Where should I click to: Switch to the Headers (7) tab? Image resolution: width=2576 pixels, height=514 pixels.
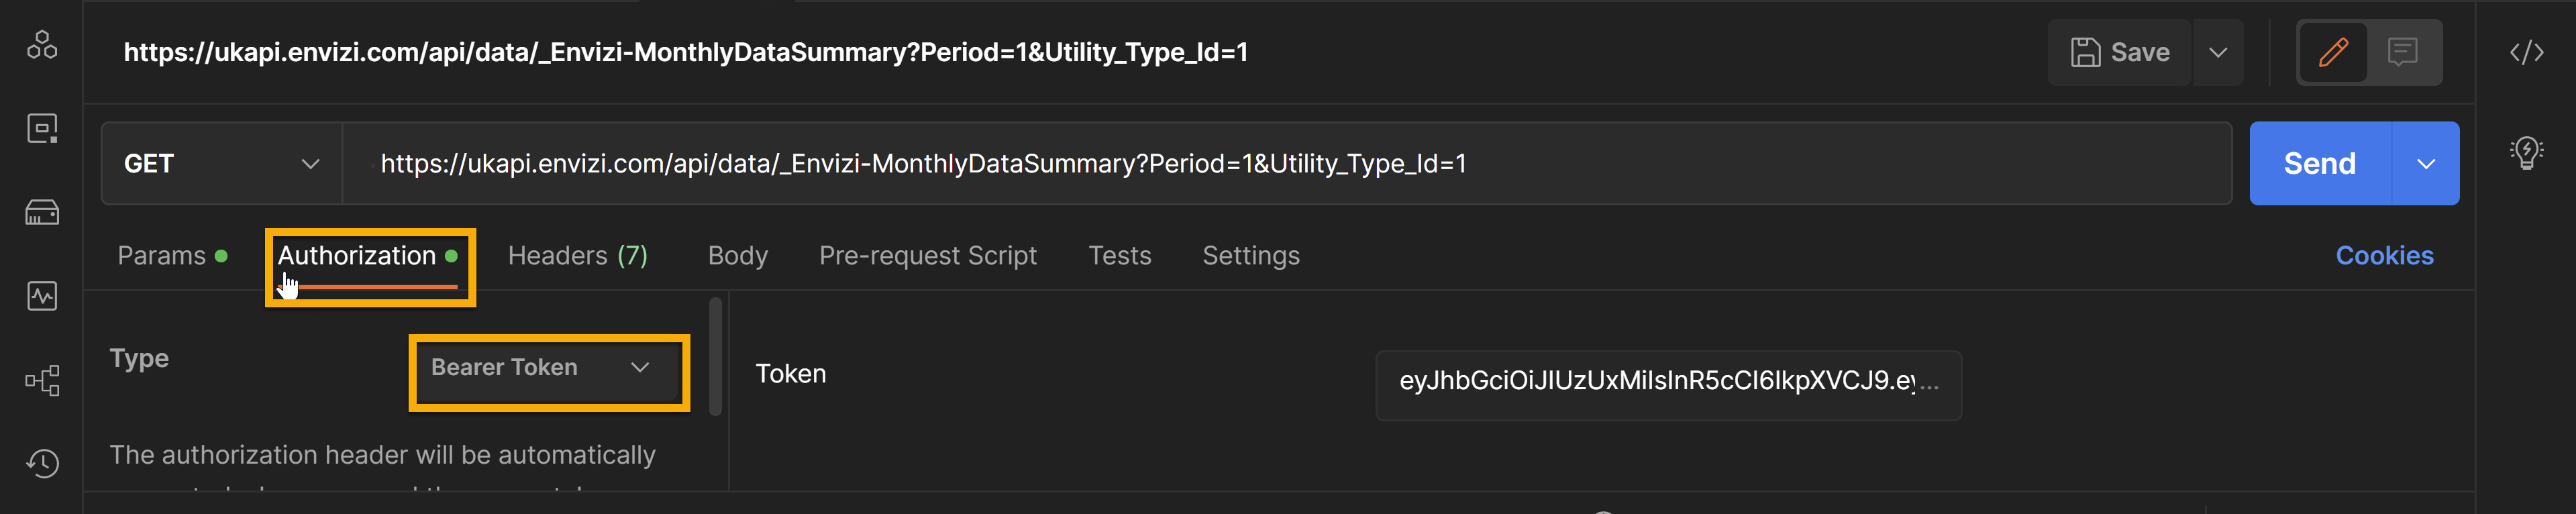578,256
